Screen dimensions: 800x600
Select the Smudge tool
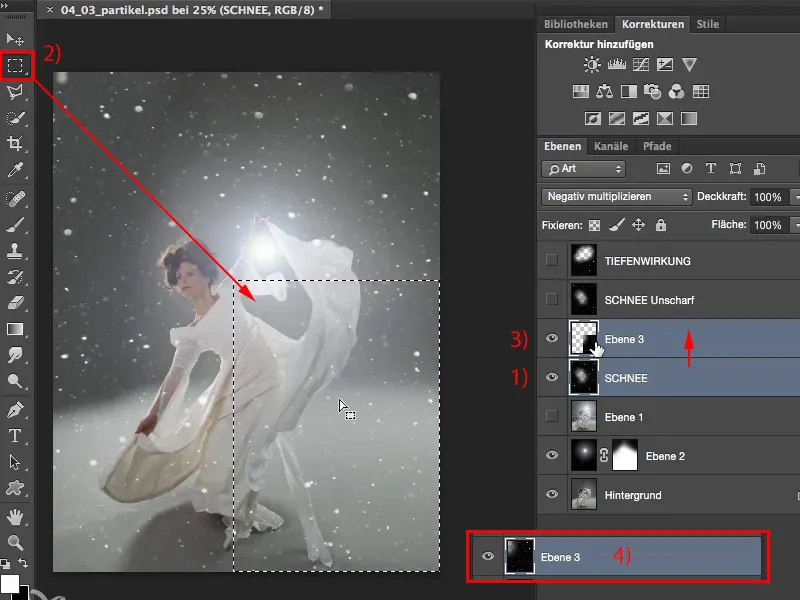click(15, 355)
